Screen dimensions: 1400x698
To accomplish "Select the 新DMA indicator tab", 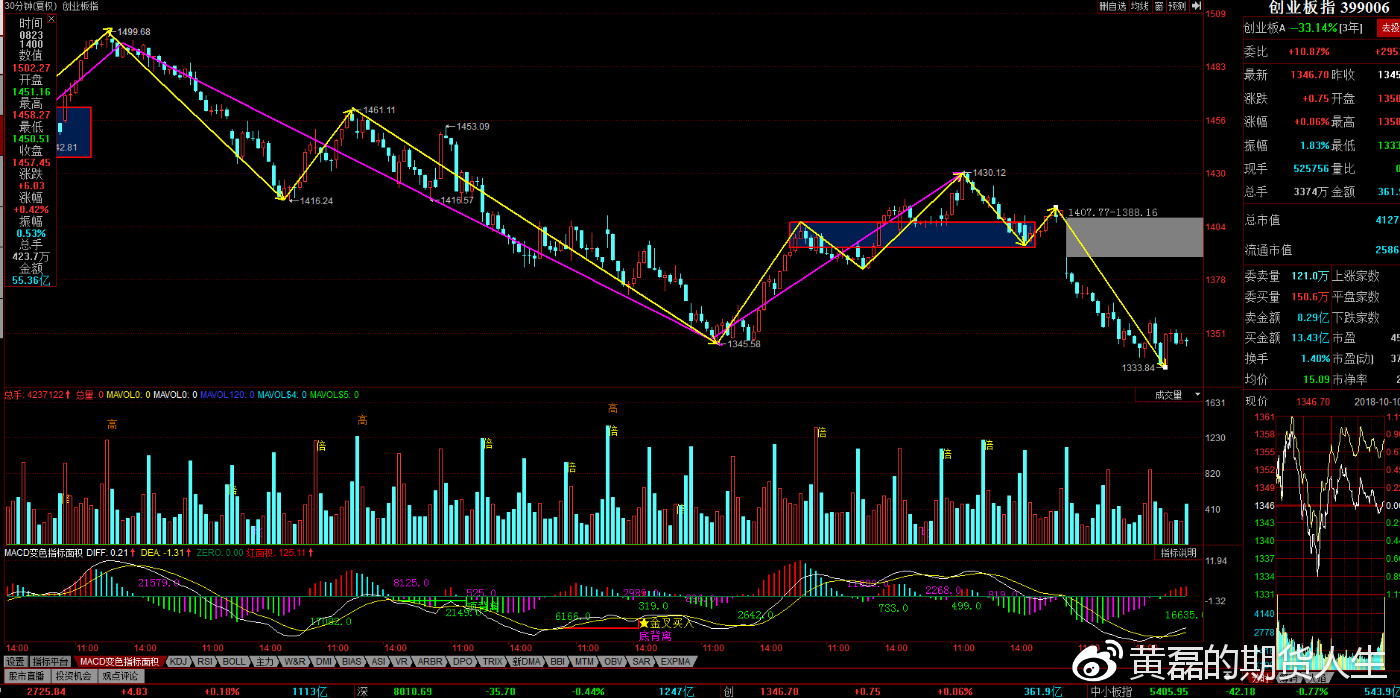I will click(x=527, y=661).
